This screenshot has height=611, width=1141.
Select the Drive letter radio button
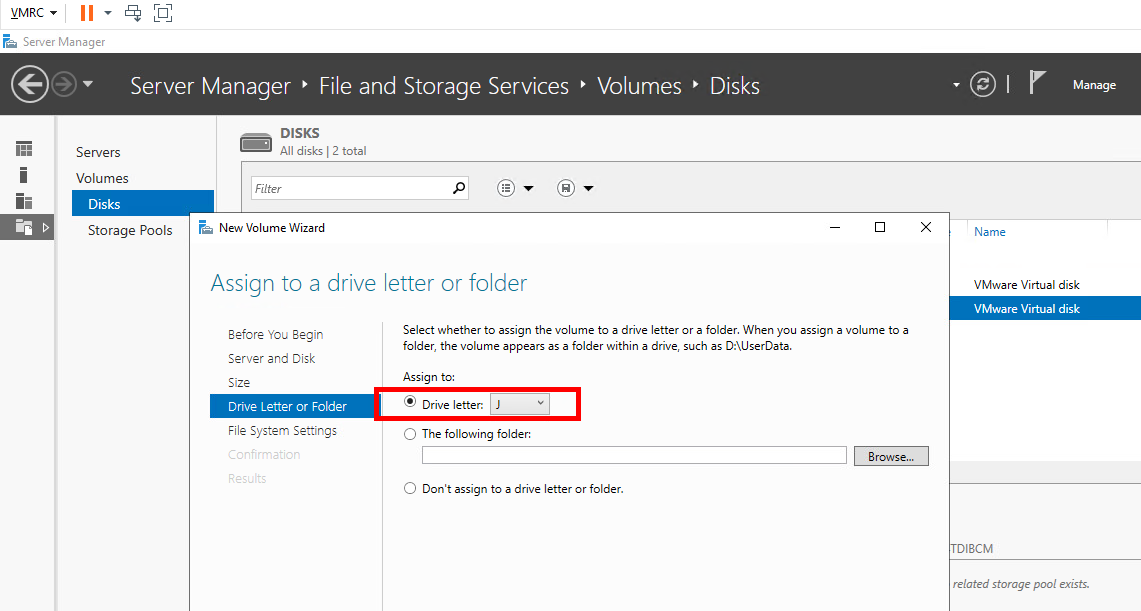[410, 404]
